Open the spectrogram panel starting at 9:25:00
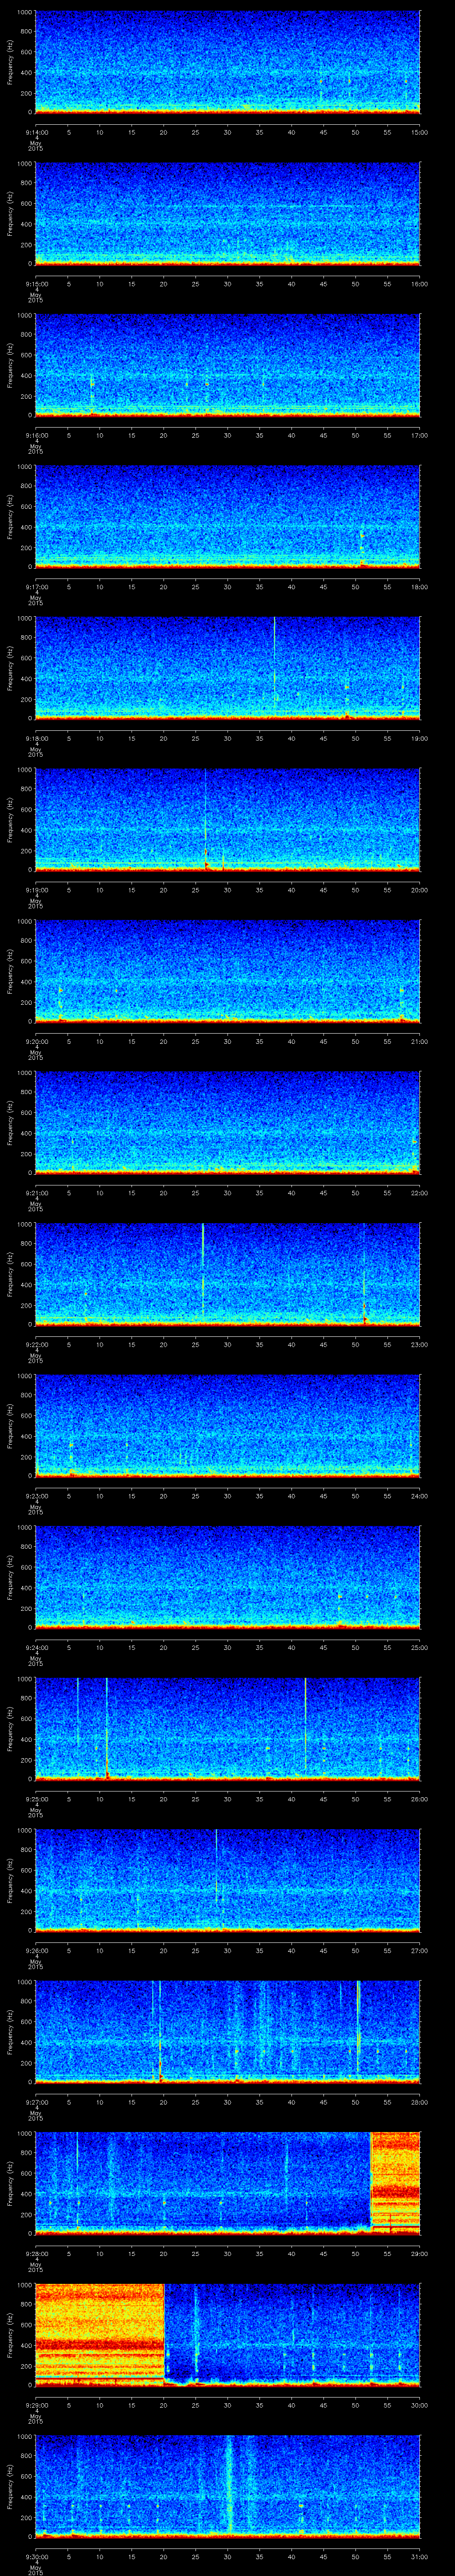Screen dimensions: 455x2576 227,1729
